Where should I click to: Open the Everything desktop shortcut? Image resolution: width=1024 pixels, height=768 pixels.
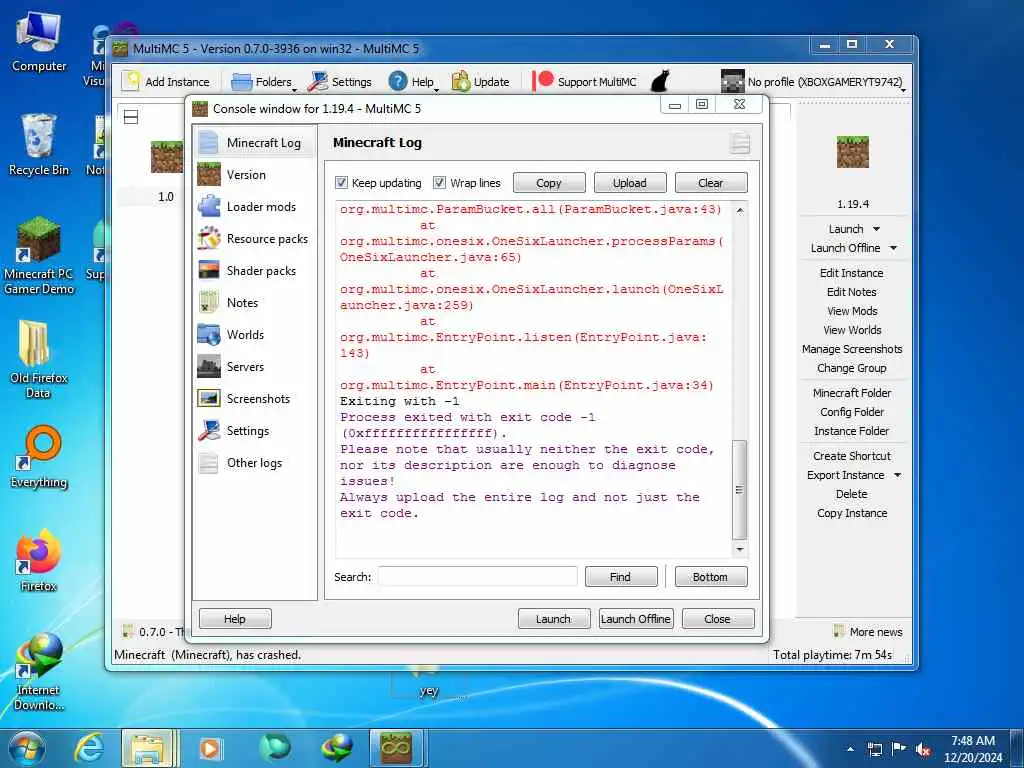tap(39, 456)
